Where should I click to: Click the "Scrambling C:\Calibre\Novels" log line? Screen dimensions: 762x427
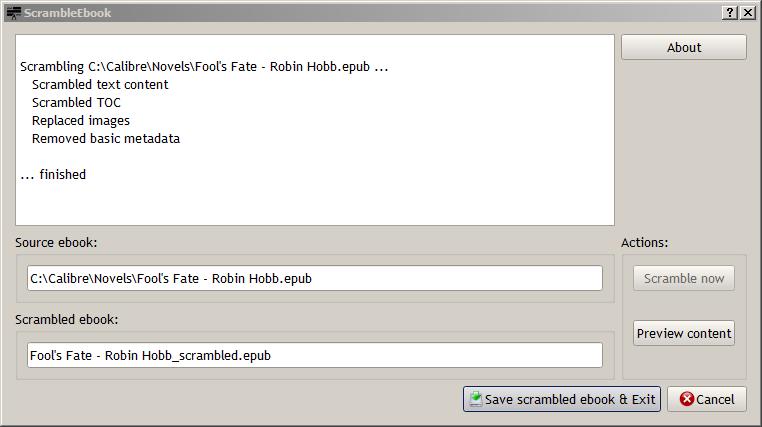pyautogui.click(x=203, y=67)
